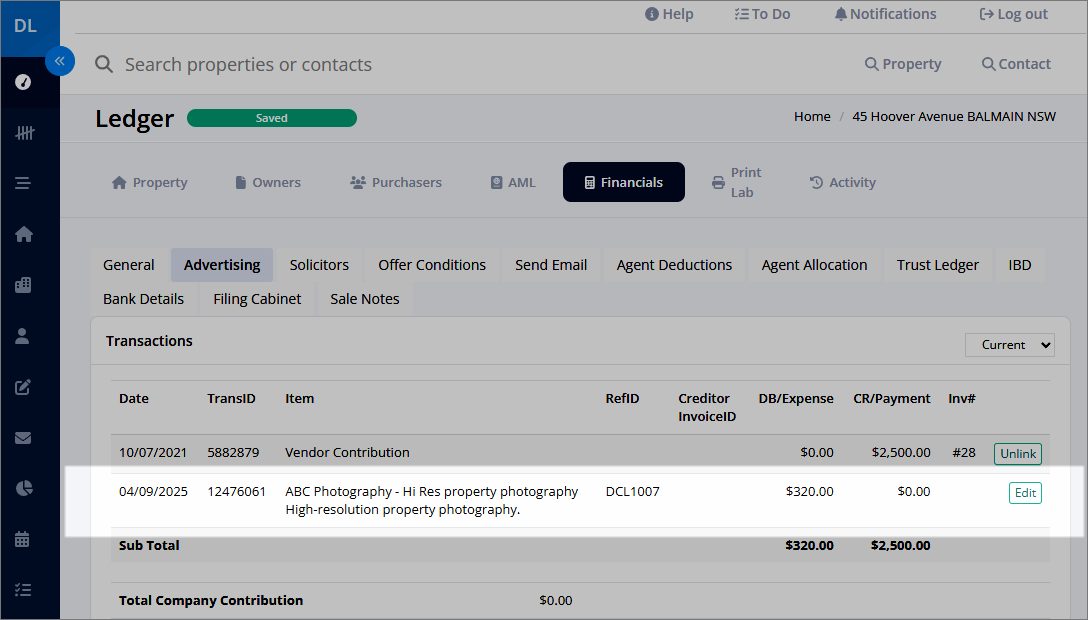Screen dimensions: 1088x620
Task: Unlink the Vendor Contribution transaction
Action: (1018, 454)
